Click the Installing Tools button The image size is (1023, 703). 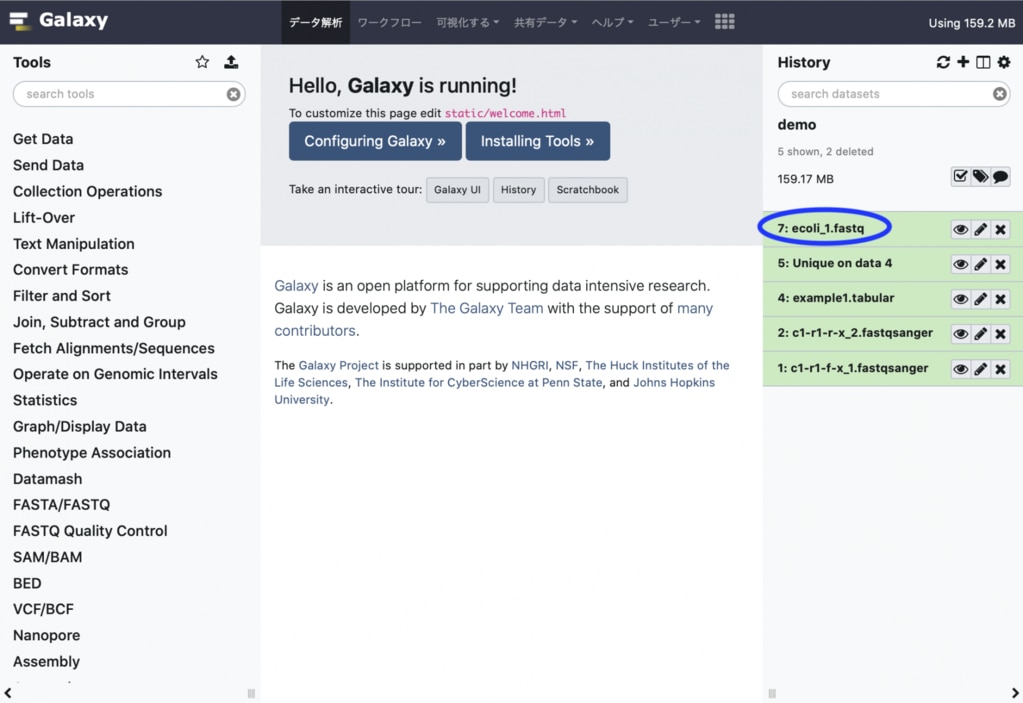click(x=538, y=141)
